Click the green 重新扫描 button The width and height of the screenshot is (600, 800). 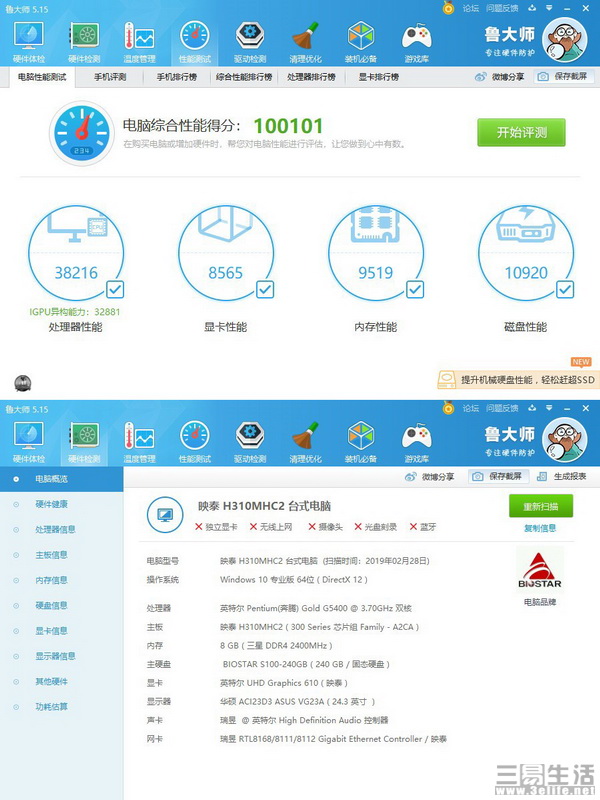point(541,506)
